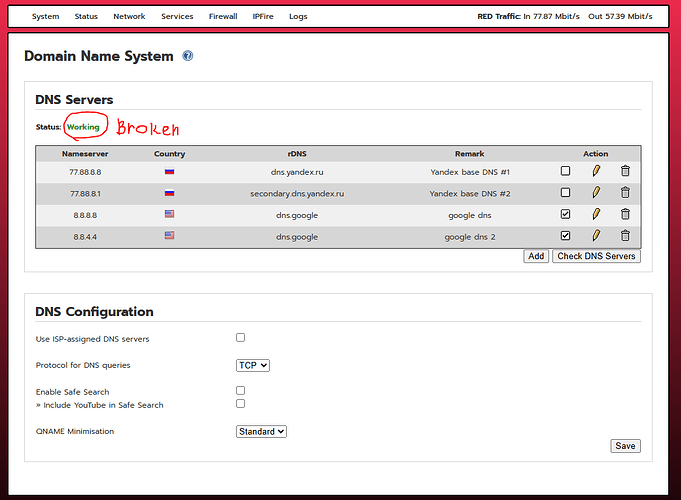The image size is (681, 500).
Task: Edit the 77.88.8.8 nameserver entry
Action: 596,171
